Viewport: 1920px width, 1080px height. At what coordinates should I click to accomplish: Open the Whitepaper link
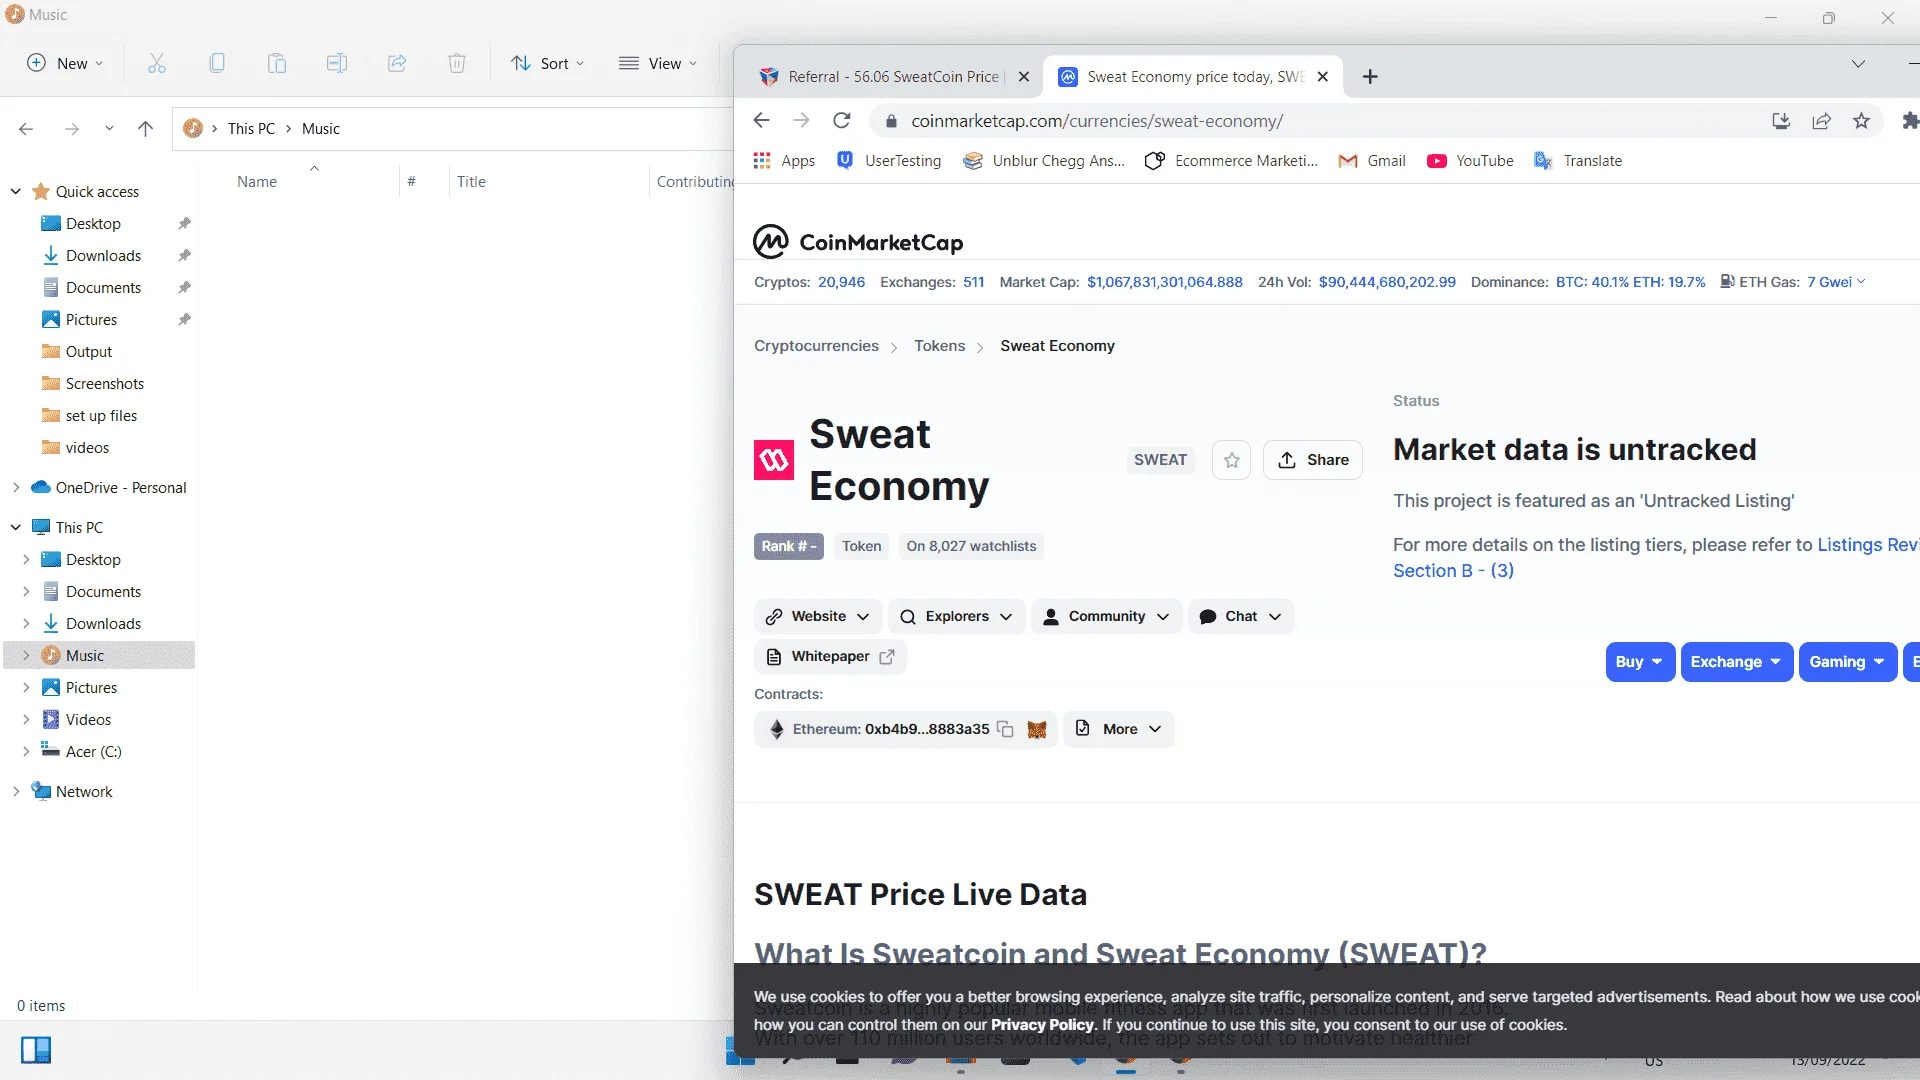point(830,657)
